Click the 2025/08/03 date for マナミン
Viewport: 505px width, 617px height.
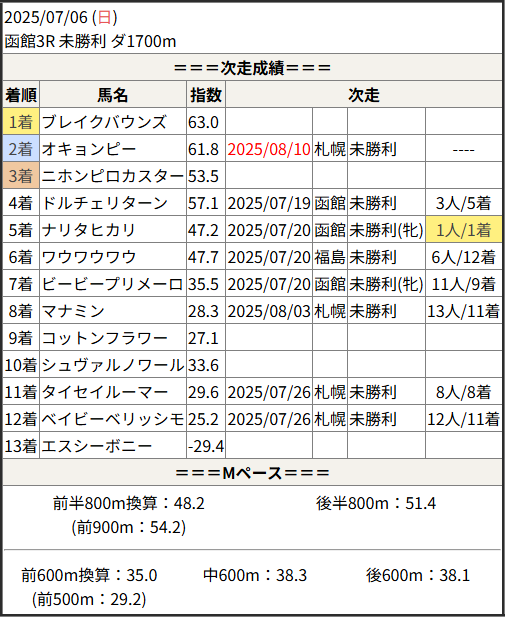click(x=269, y=311)
